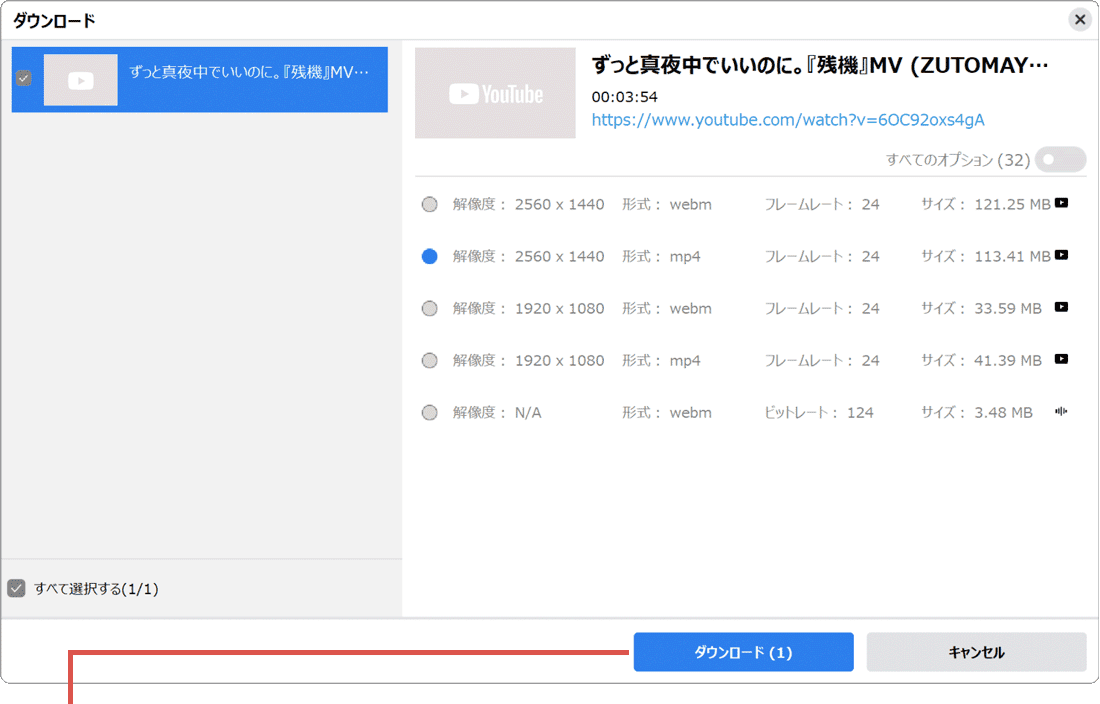Click the YouTube logo in the preview thumbnail
Screen dimensions: 1100x704
pos(494,92)
